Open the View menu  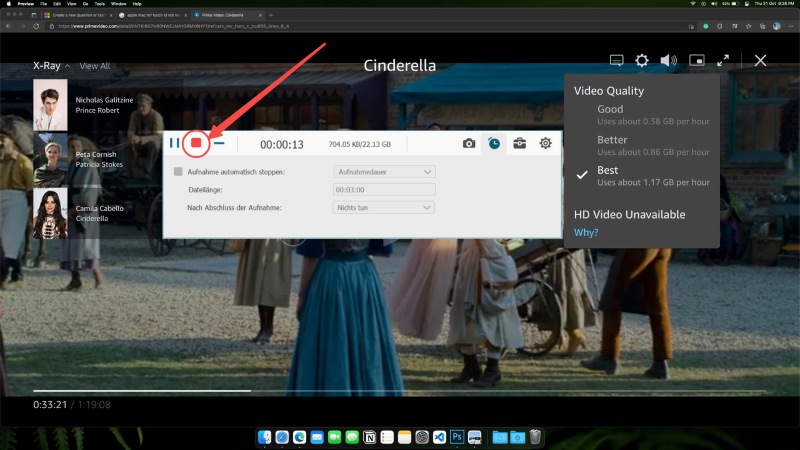tap(71, 4)
